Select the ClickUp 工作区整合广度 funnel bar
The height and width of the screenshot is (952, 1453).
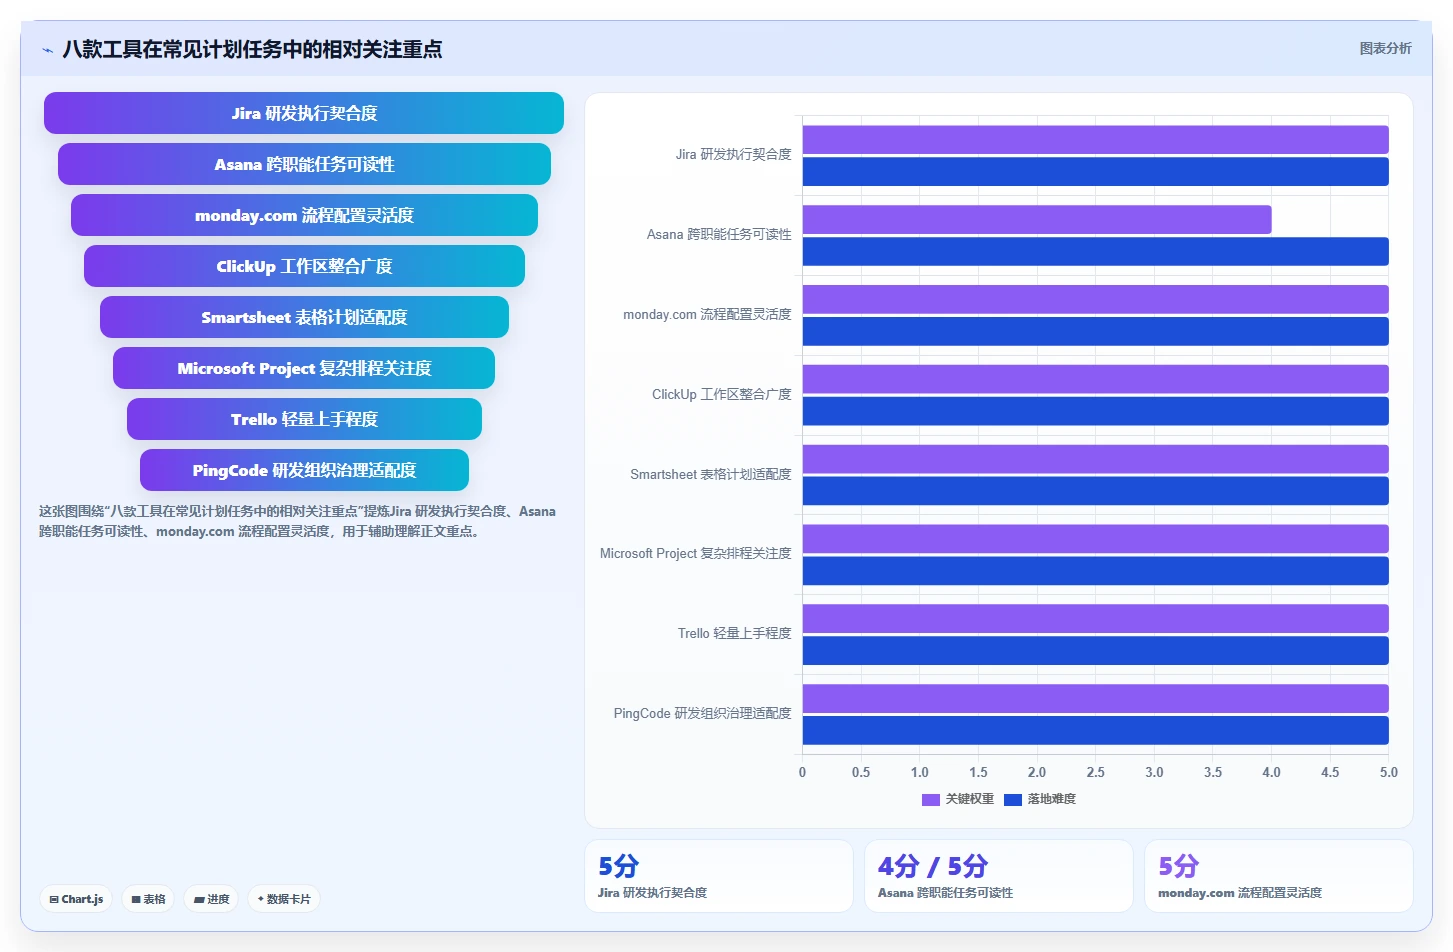[304, 266]
